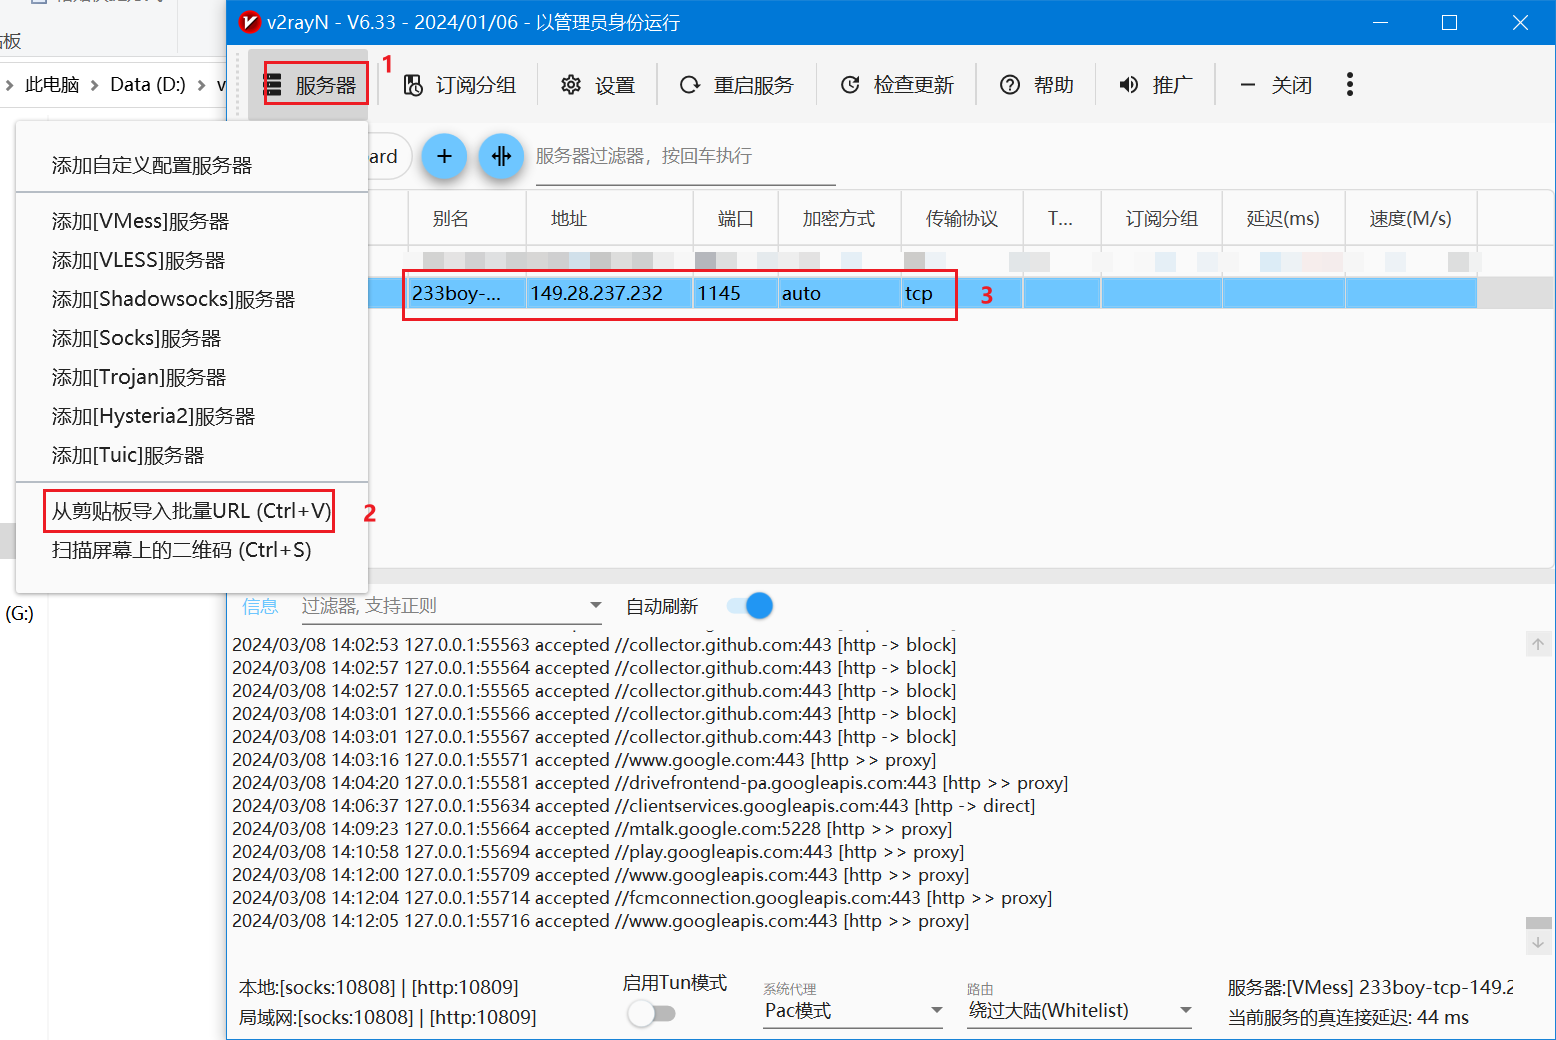The height and width of the screenshot is (1040, 1556).
Task: Click 此电脑 in Explorer breadcrumb
Action: pos(52,85)
